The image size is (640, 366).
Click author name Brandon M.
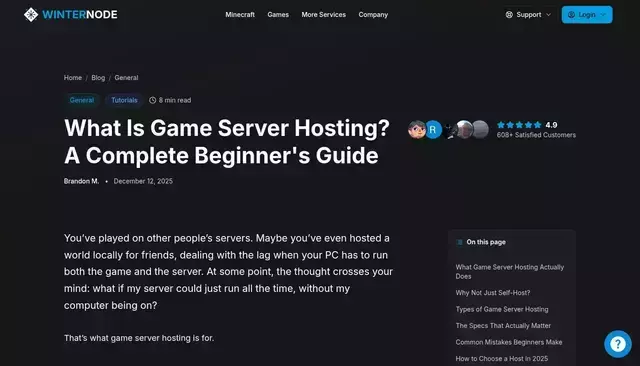pyautogui.click(x=81, y=181)
